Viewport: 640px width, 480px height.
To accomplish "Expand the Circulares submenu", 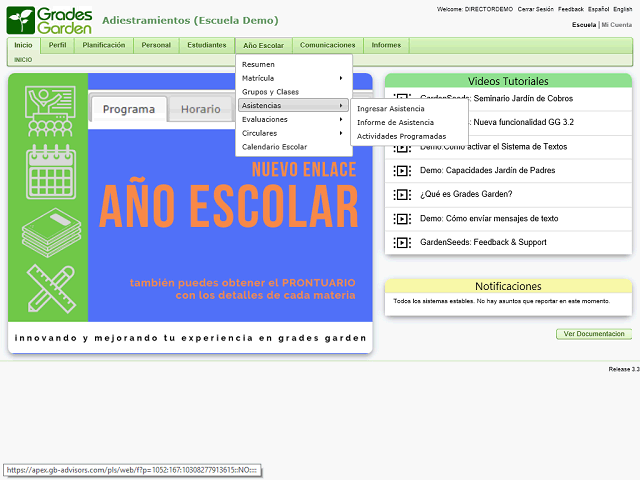I will tap(293, 133).
